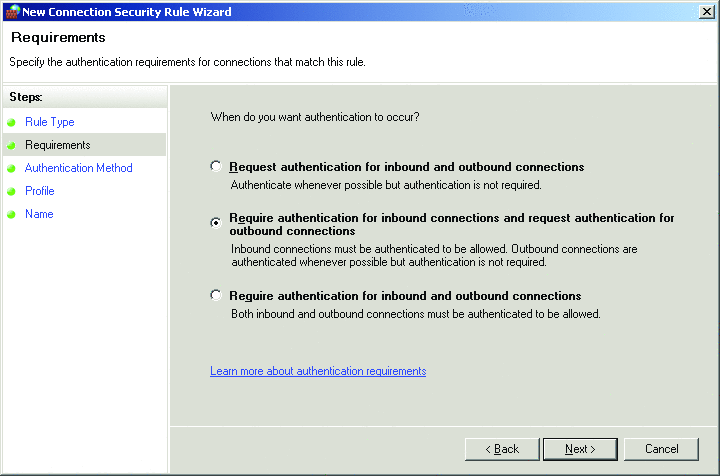Viewport: 720px width, 476px height.
Task: Proceed with the Next button
Action: (582, 449)
